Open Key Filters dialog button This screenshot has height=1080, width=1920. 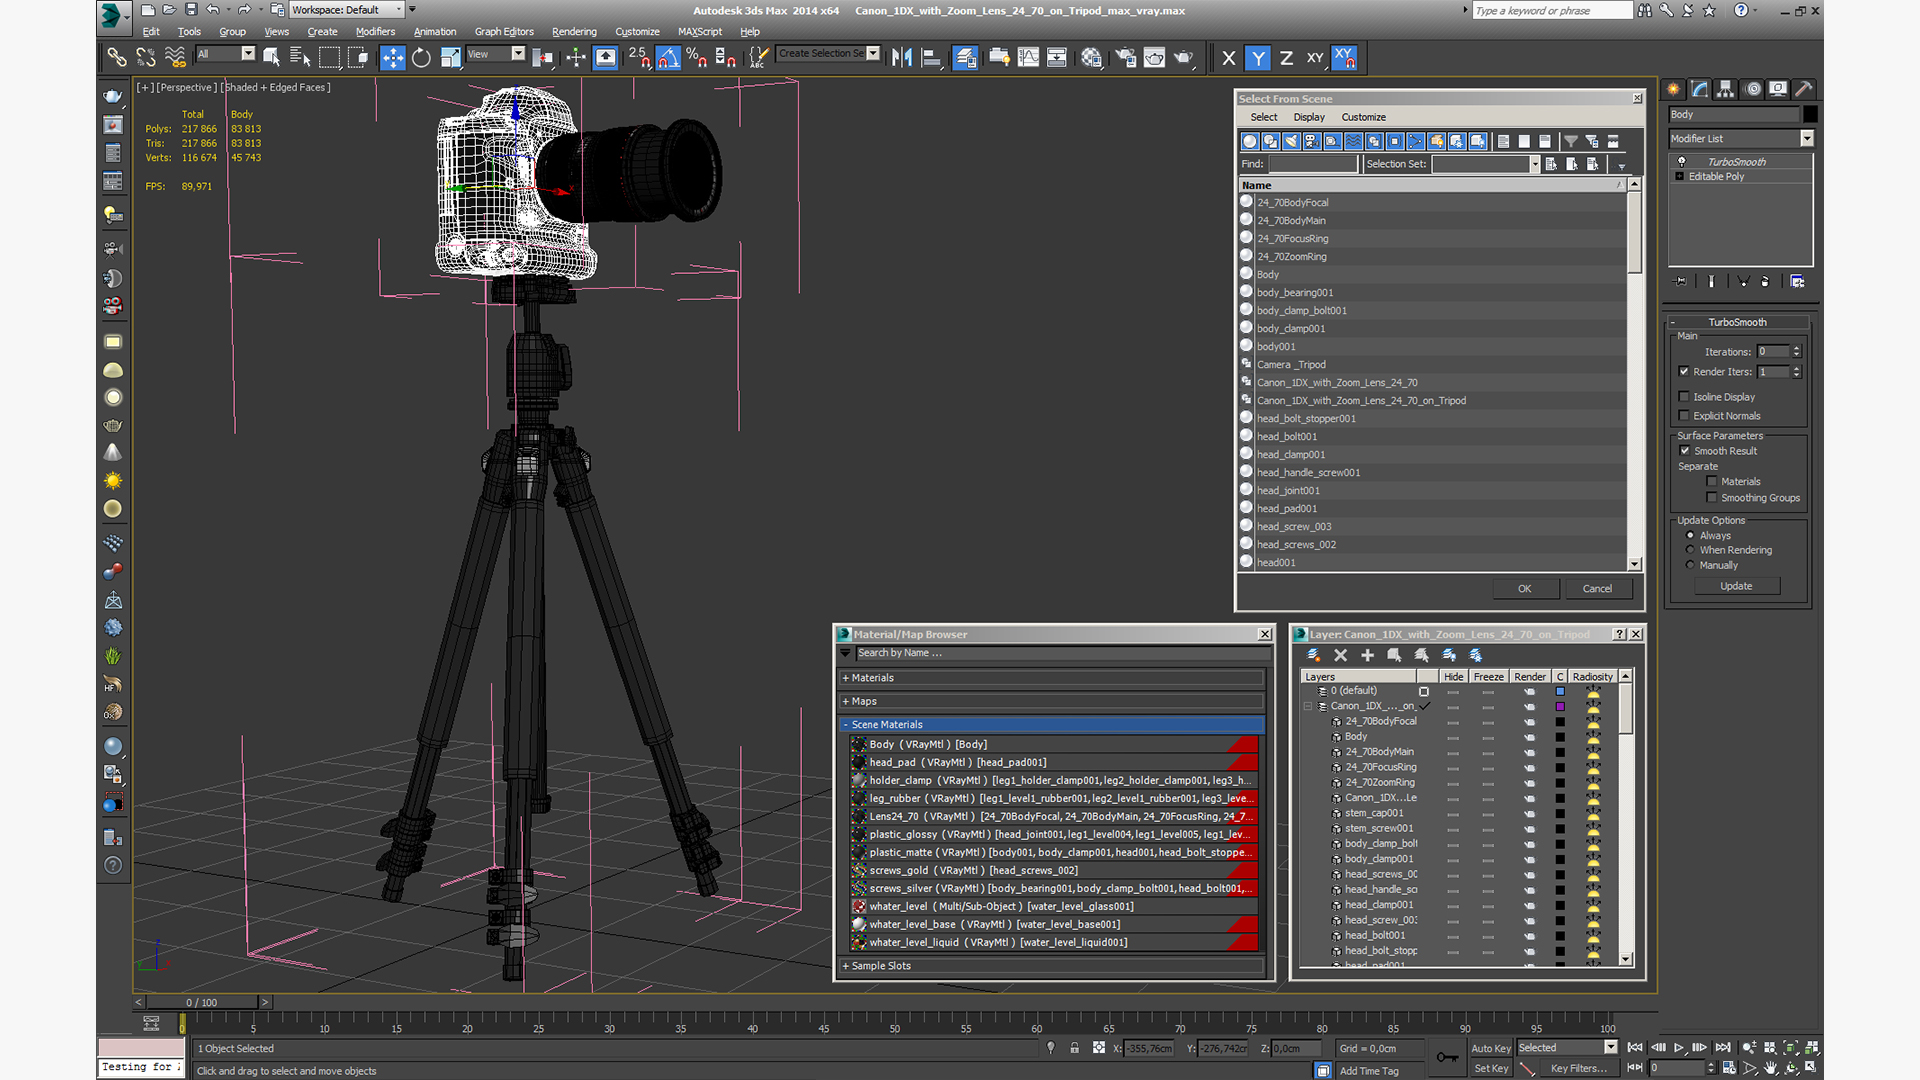pyautogui.click(x=1579, y=1068)
